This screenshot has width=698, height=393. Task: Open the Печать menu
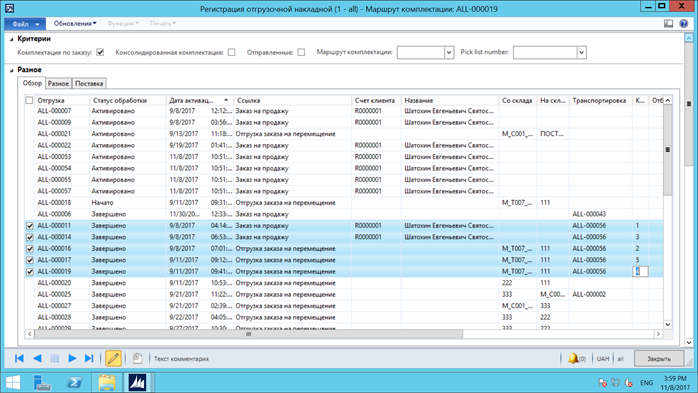(x=162, y=24)
